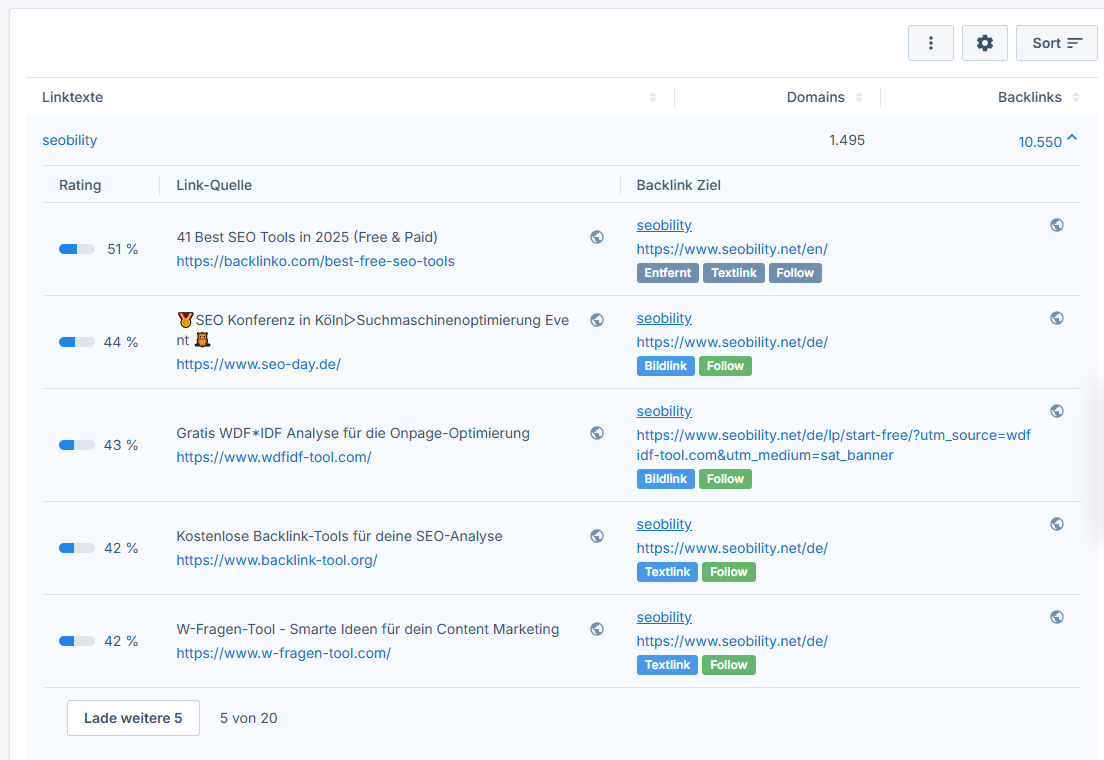Viewport: 1104px width, 760px height.
Task: Click Textlink tag in backlink-tool row
Action: click(667, 572)
